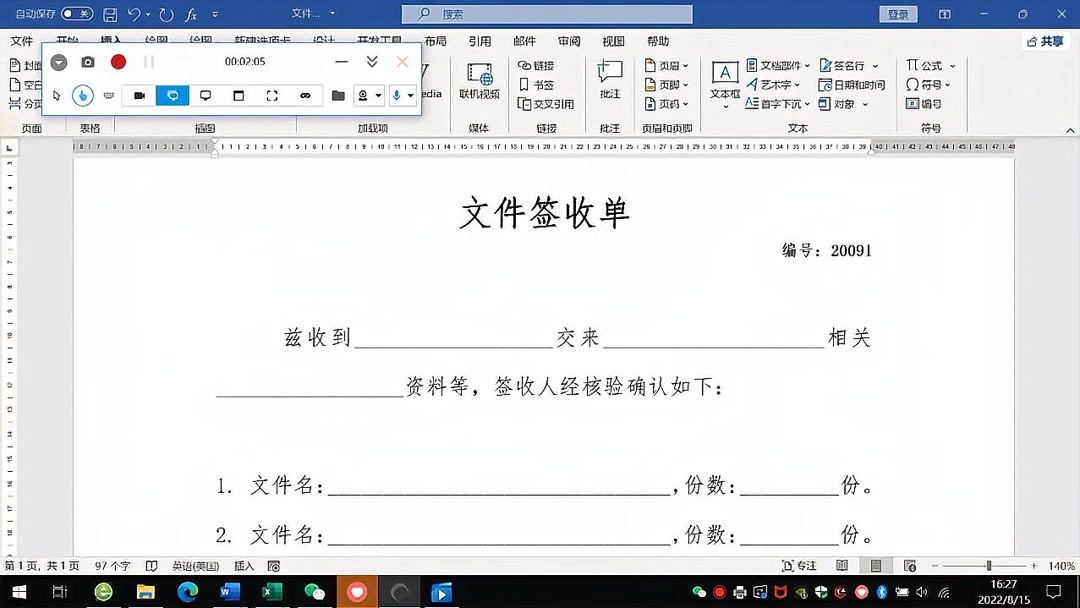Open the recordings folder in the recorder toolbar
This screenshot has width=1080, height=608.
point(338,96)
